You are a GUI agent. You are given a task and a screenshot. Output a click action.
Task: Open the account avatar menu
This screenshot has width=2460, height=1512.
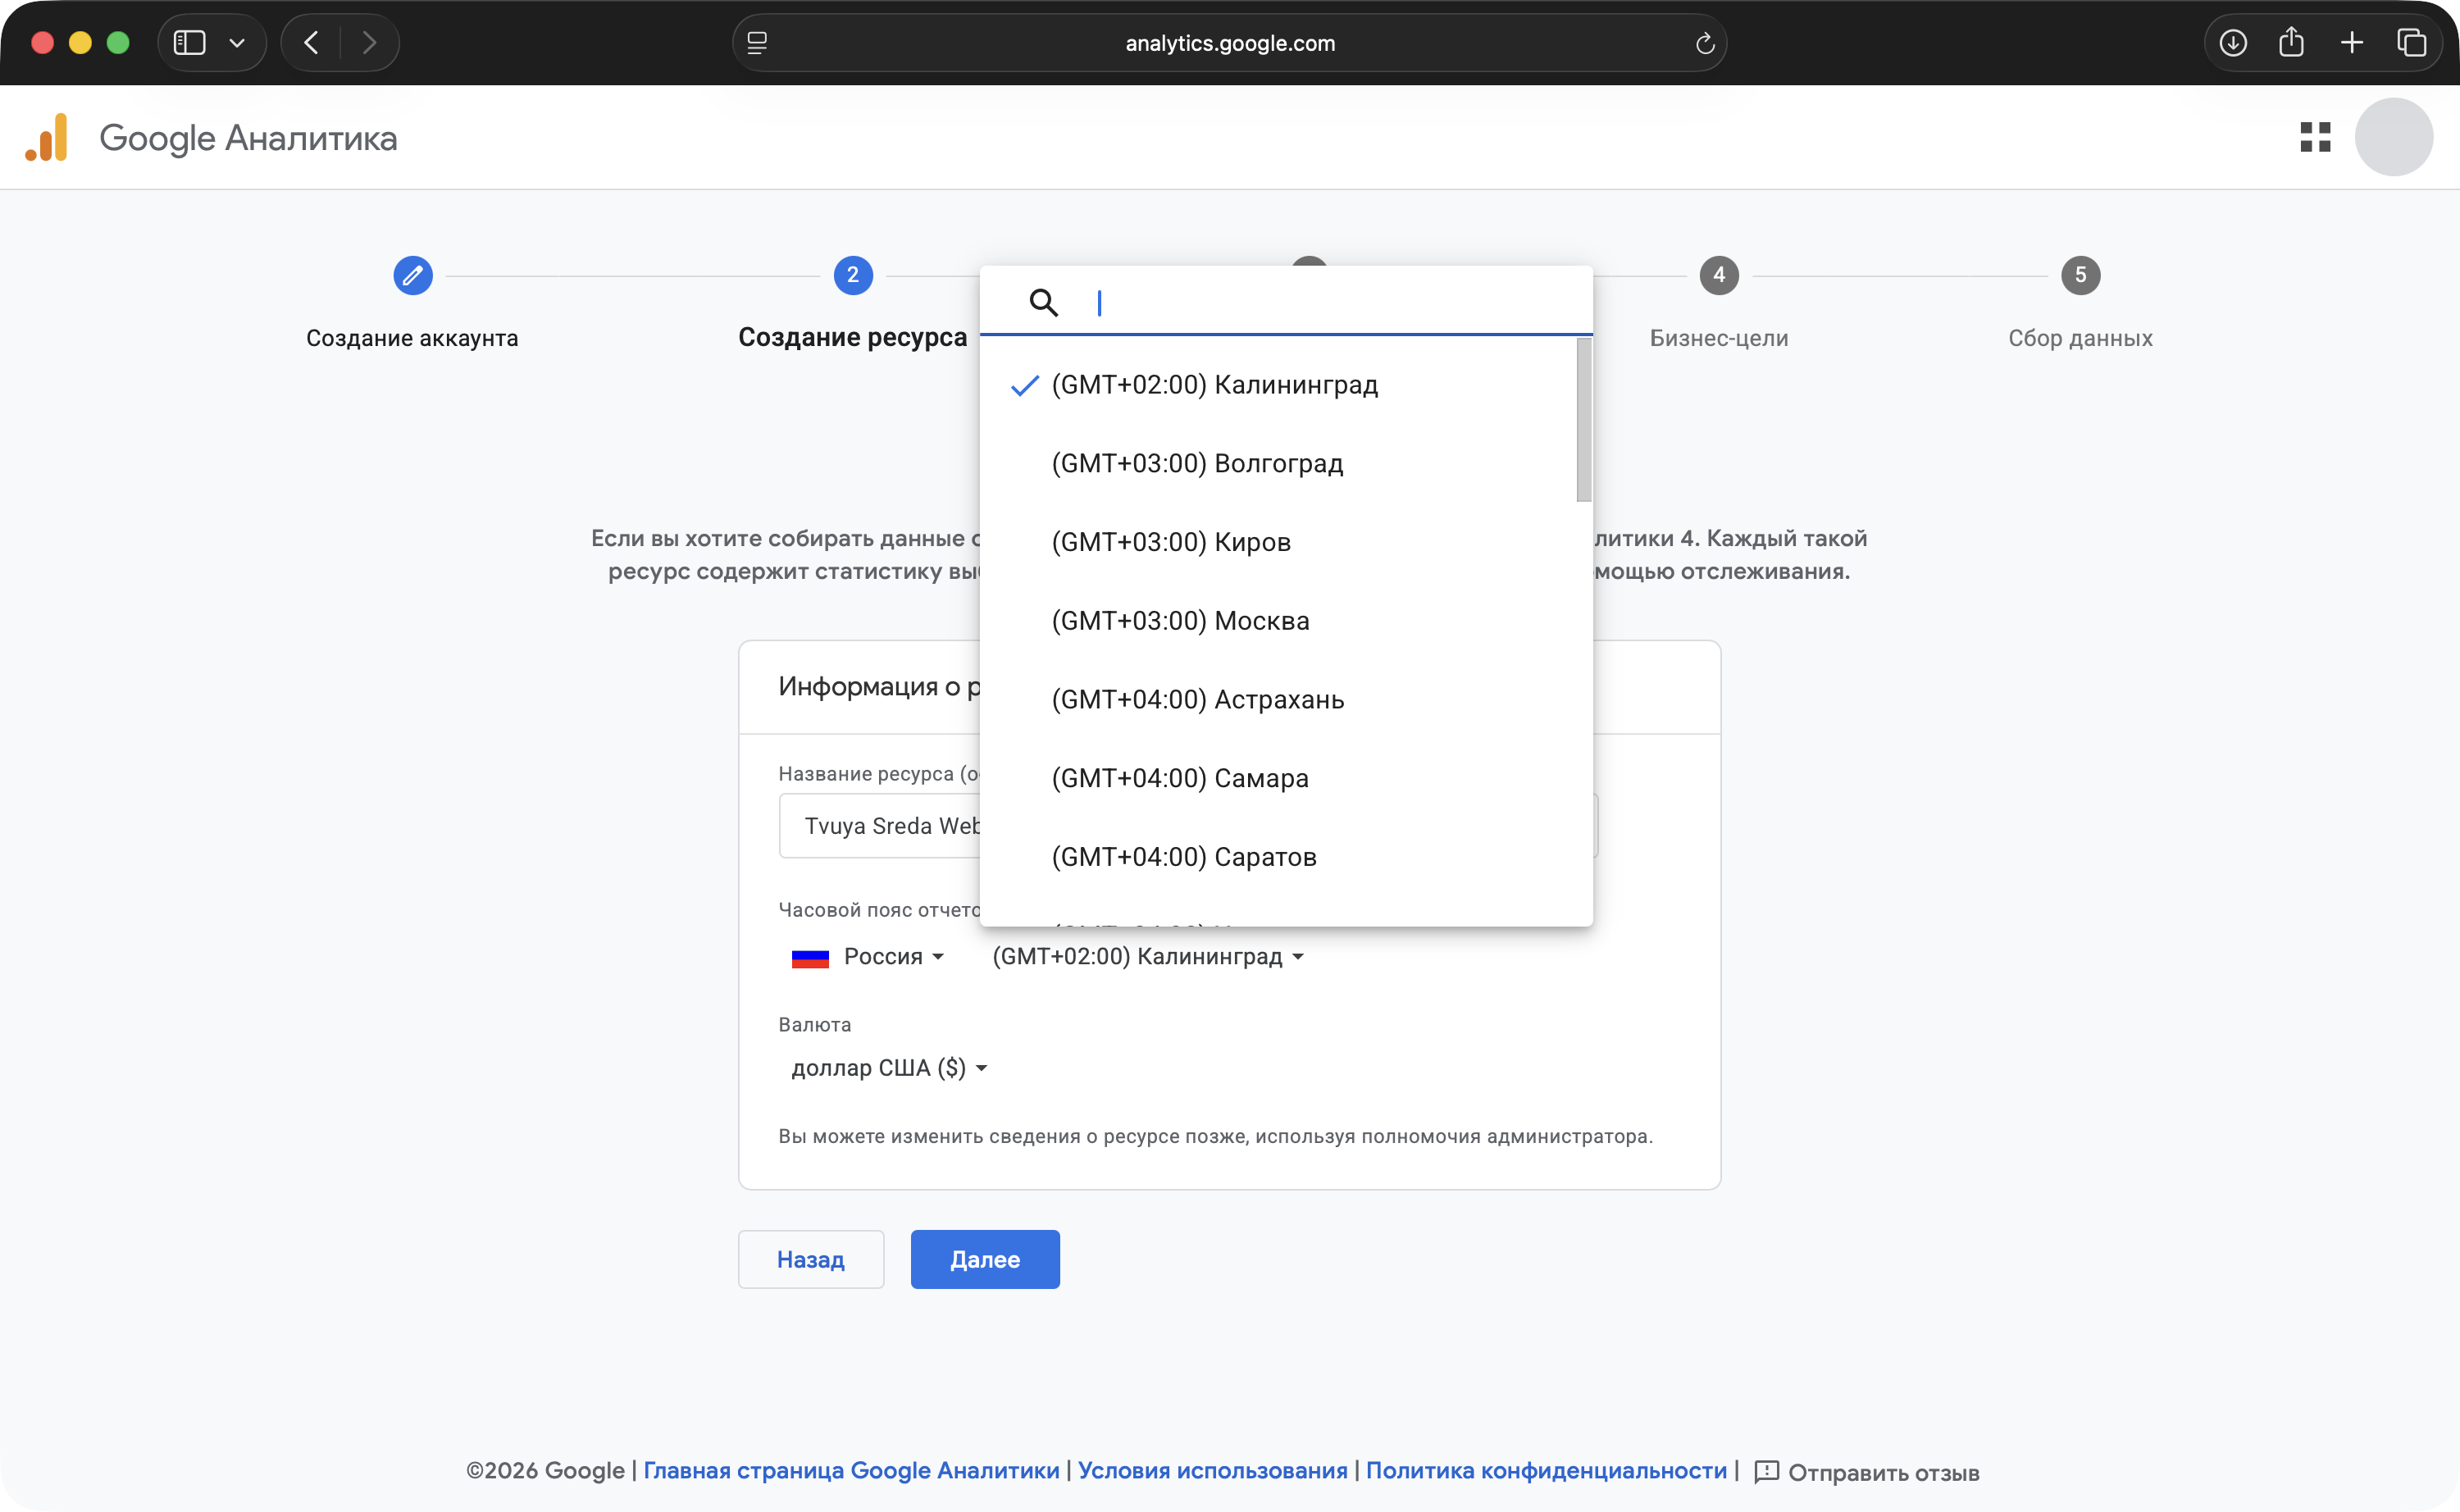pyautogui.click(x=2393, y=137)
